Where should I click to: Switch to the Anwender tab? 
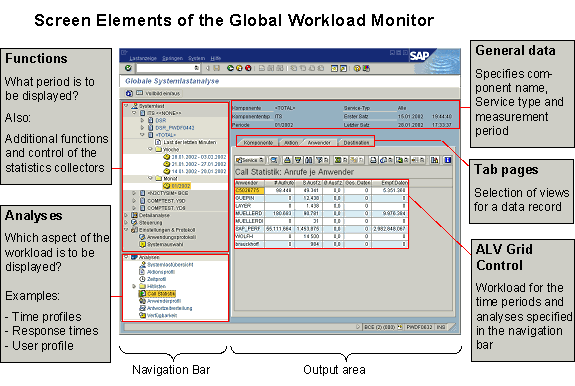coord(319,143)
